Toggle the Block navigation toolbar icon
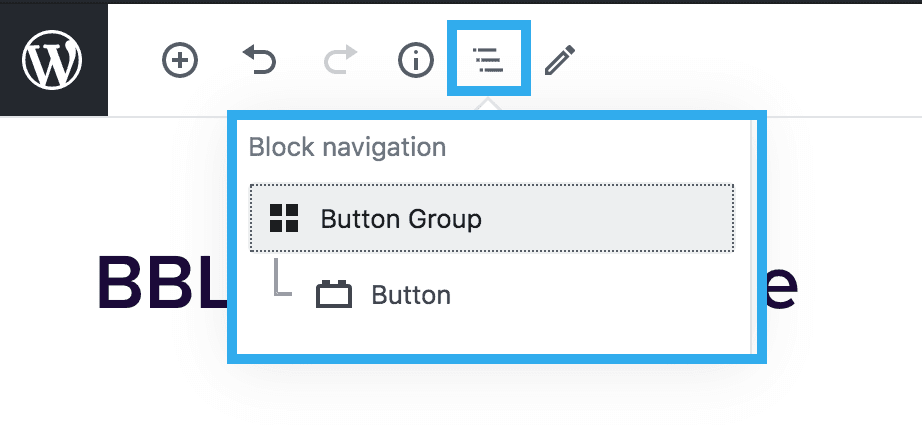The height and width of the screenshot is (426, 922). (x=488, y=61)
